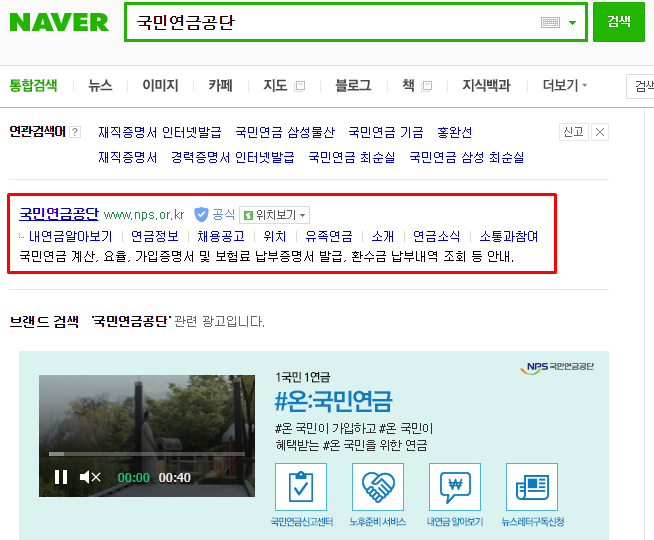Click the 국민연금신고센터 clipboard icon
The width and height of the screenshot is (654, 540).
(x=301, y=487)
